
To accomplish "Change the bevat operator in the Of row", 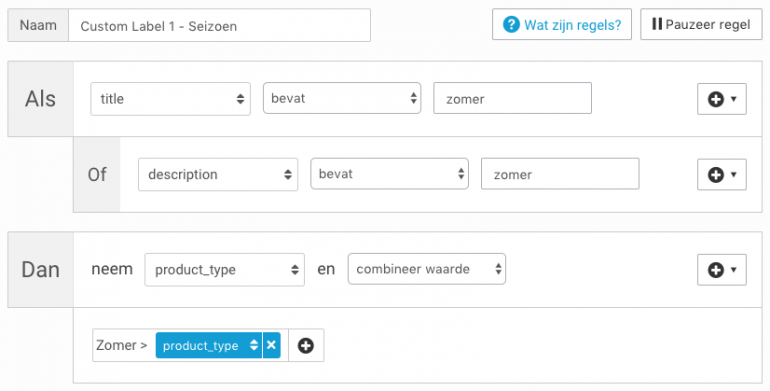I will [x=389, y=174].
